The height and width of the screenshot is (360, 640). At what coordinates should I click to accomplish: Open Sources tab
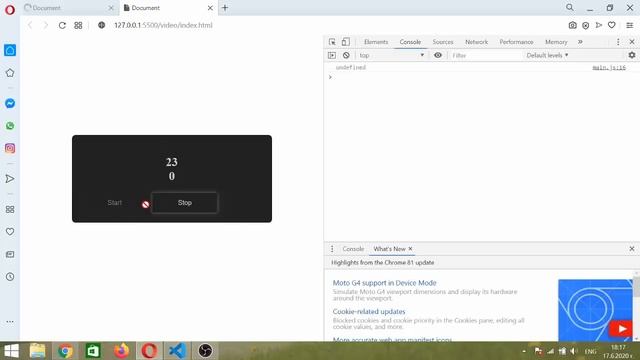(x=443, y=42)
